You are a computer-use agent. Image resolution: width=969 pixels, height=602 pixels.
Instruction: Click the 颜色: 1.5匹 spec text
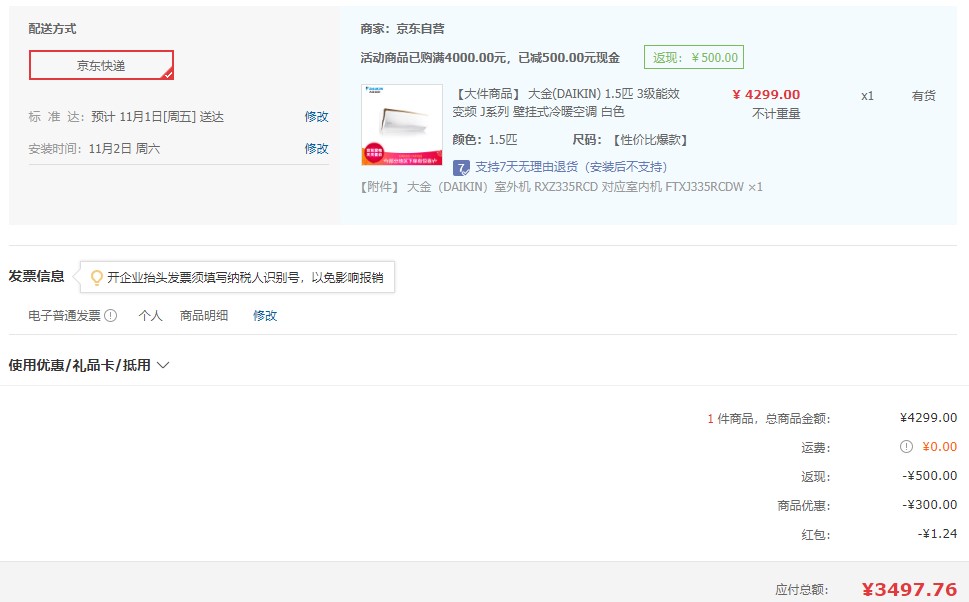[484, 140]
